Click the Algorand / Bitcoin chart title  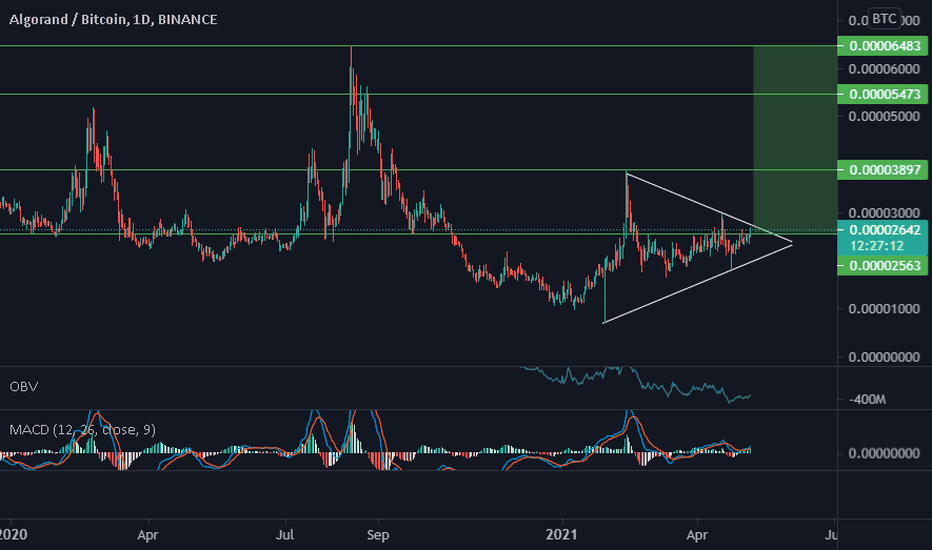point(113,20)
